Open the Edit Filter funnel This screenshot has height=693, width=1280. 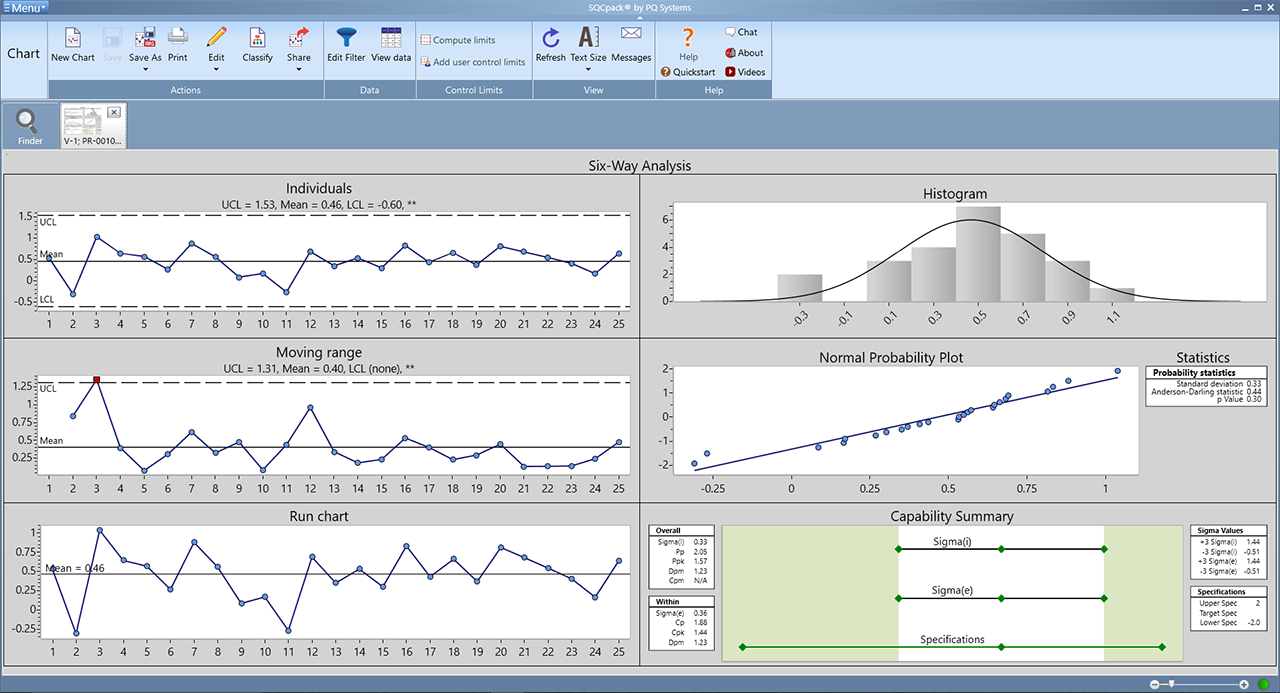346,39
